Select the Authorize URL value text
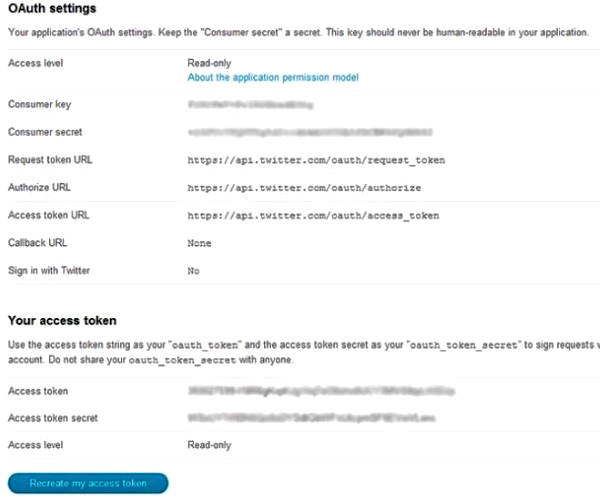 click(x=304, y=188)
